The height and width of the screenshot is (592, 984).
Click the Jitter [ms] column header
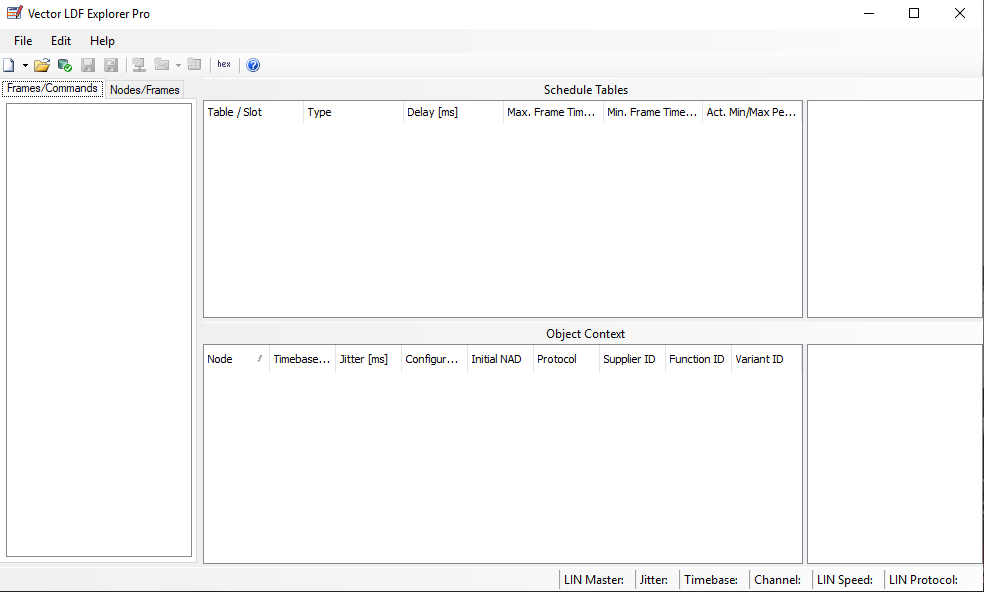pos(368,359)
